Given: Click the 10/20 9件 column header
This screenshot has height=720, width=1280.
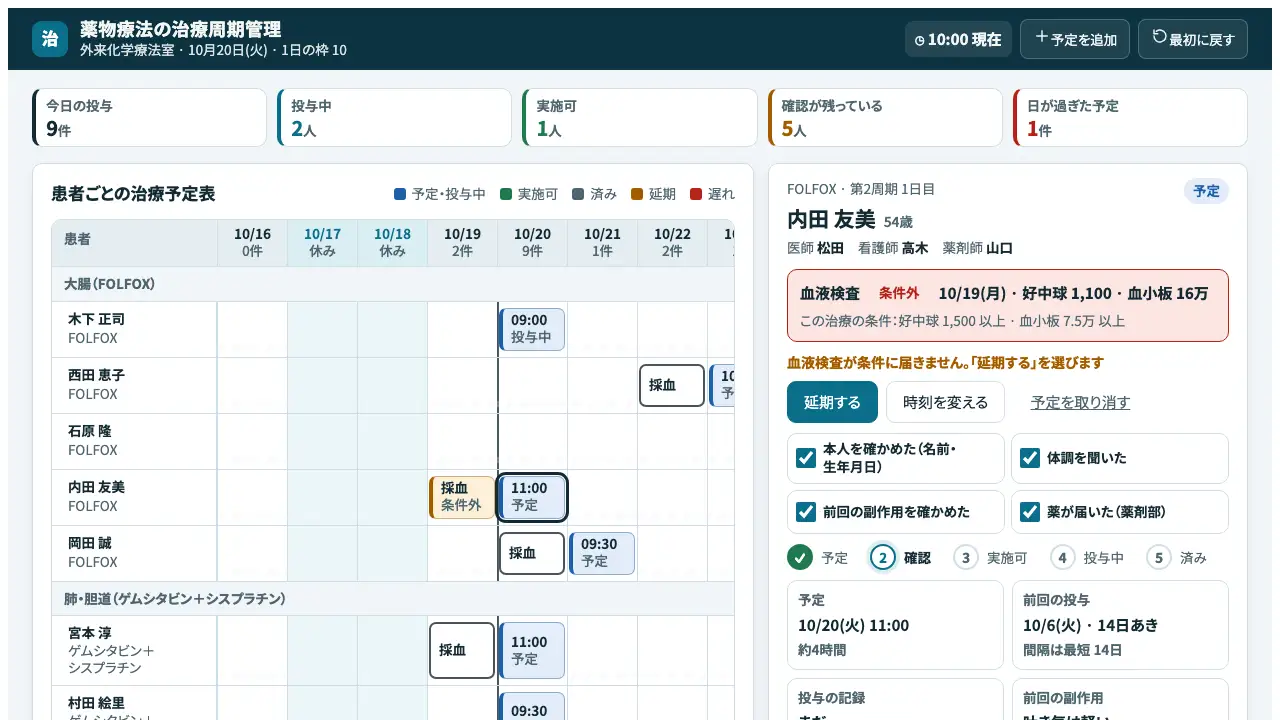Looking at the screenshot, I should coord(532,243).
